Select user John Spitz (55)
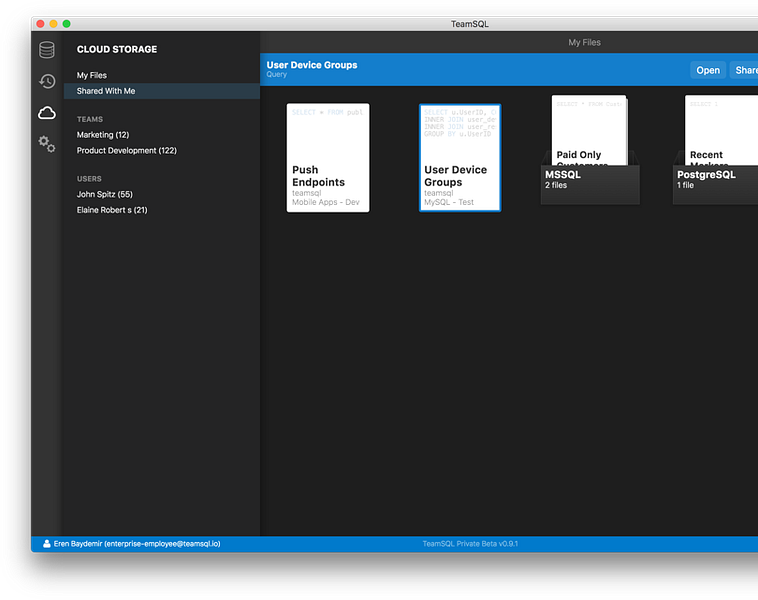Screen dimensions: 758x600 click(104, 194)
